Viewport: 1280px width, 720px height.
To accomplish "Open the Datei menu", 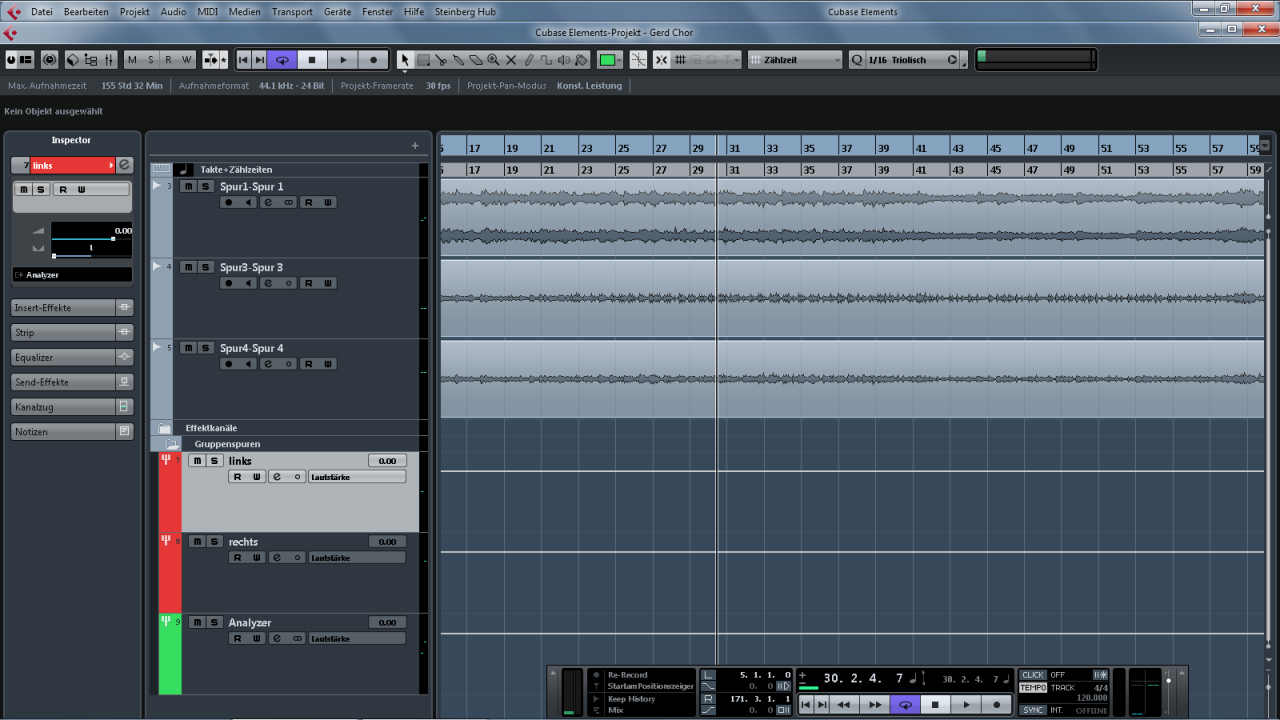I will click(x=42, y=12).
